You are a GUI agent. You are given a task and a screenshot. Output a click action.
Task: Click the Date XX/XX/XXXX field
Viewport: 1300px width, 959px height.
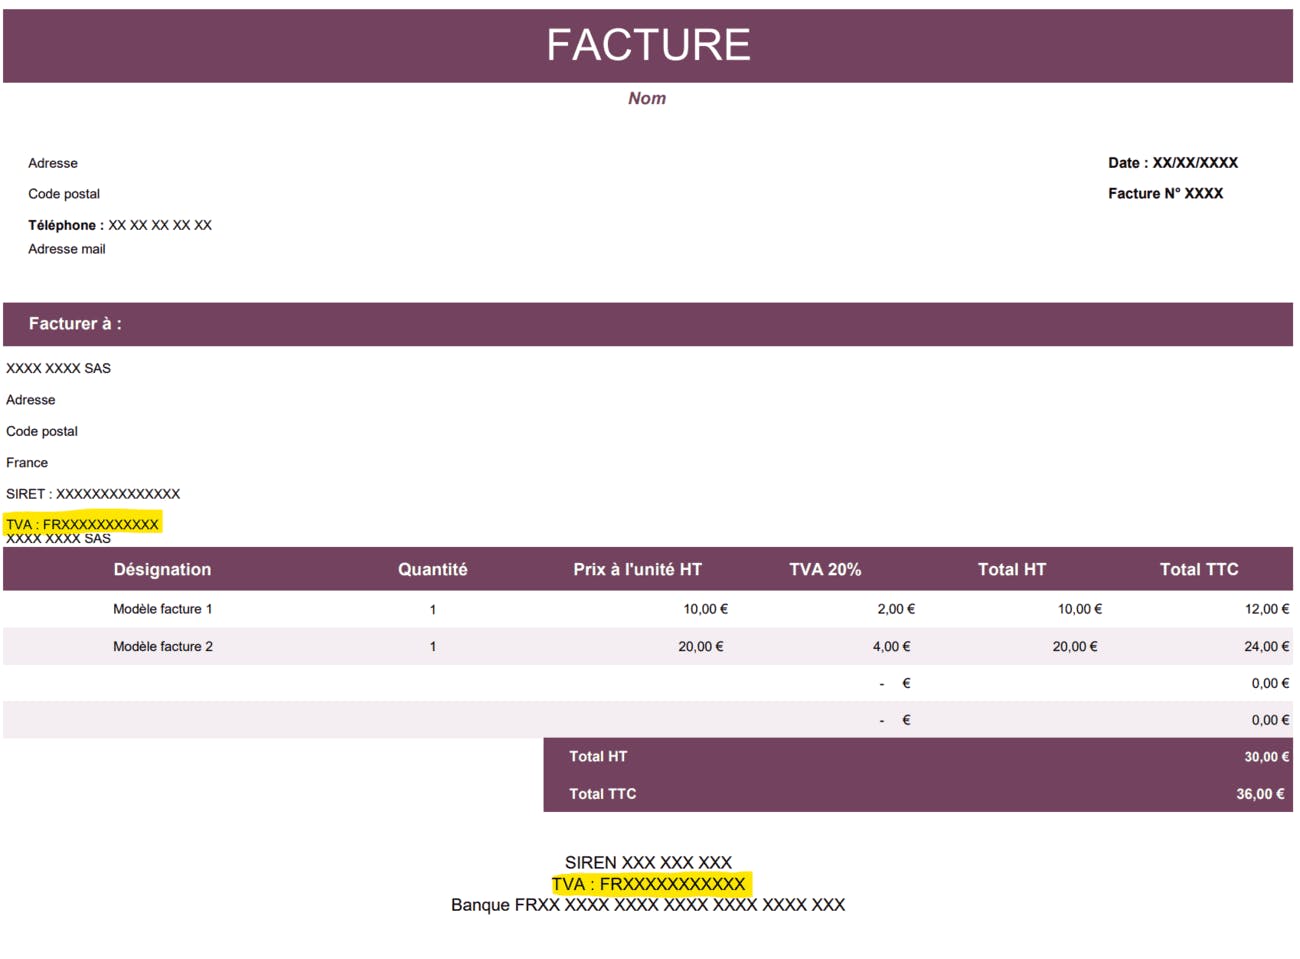click(1172, 163)
